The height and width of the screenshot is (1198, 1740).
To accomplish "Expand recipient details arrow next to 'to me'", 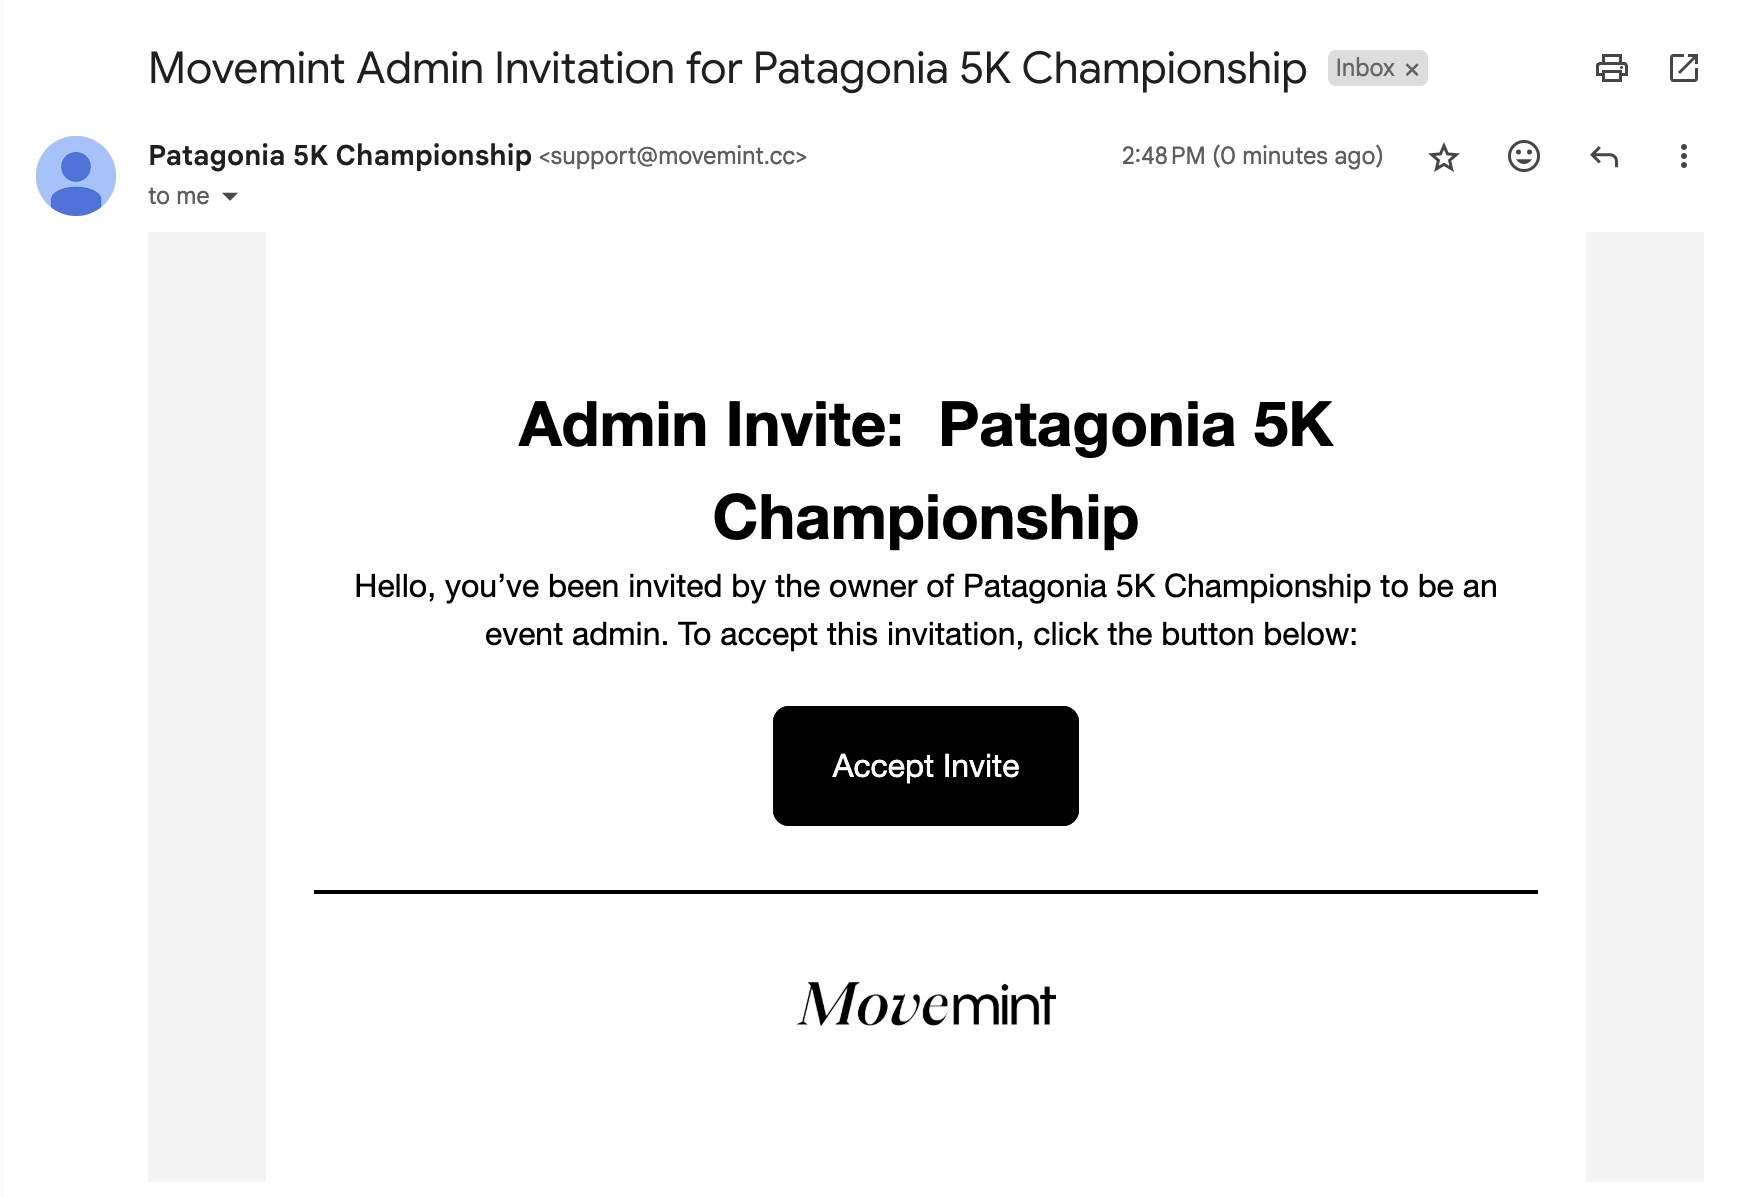I will pyautogui.click(x=230, y=197).
